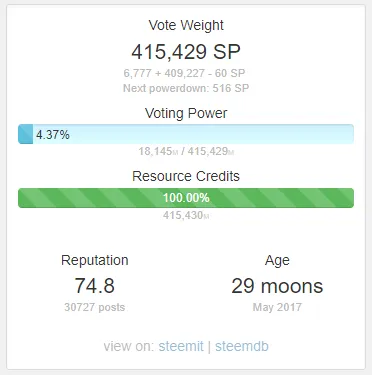Image resolution: width=372 pixels, height=375 pixels.
Task: Click the 30727 posts count
Action: [95, 307]
